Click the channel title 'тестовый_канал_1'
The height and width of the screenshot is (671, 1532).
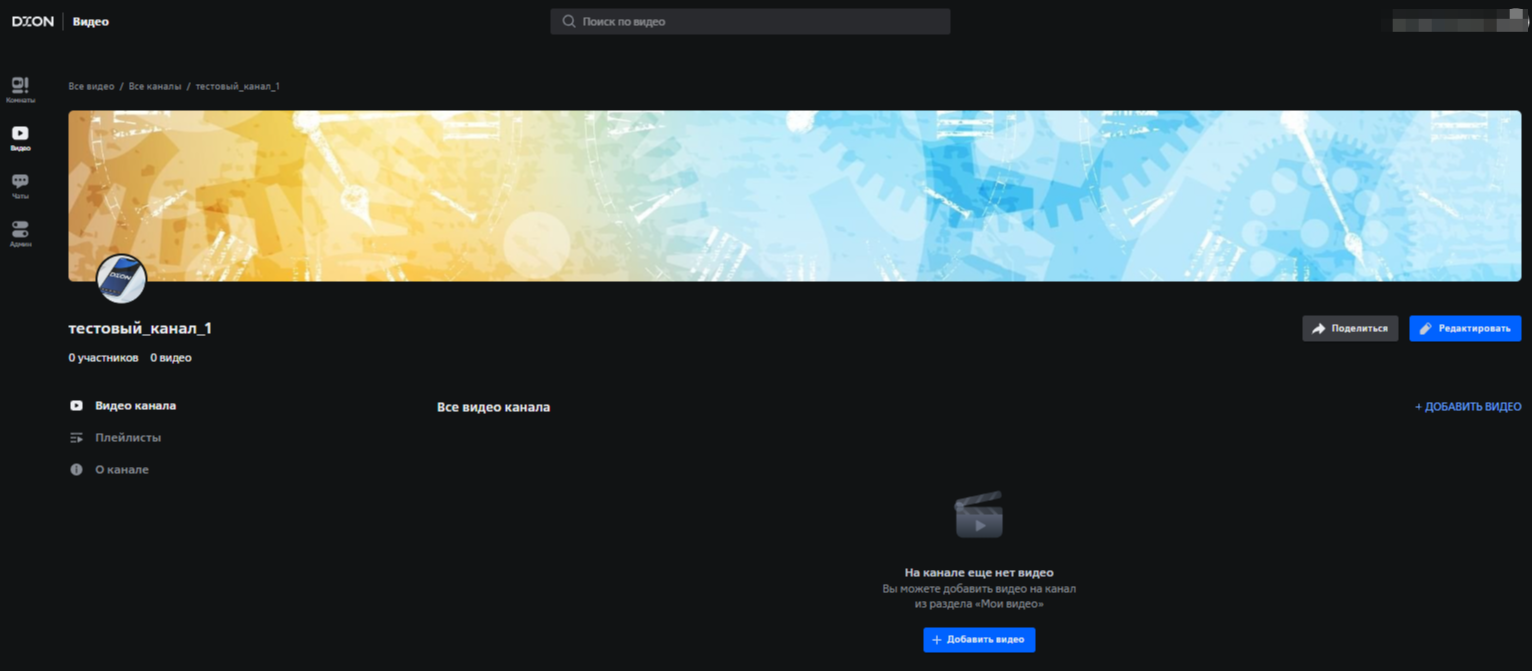[x=140, y=328]
